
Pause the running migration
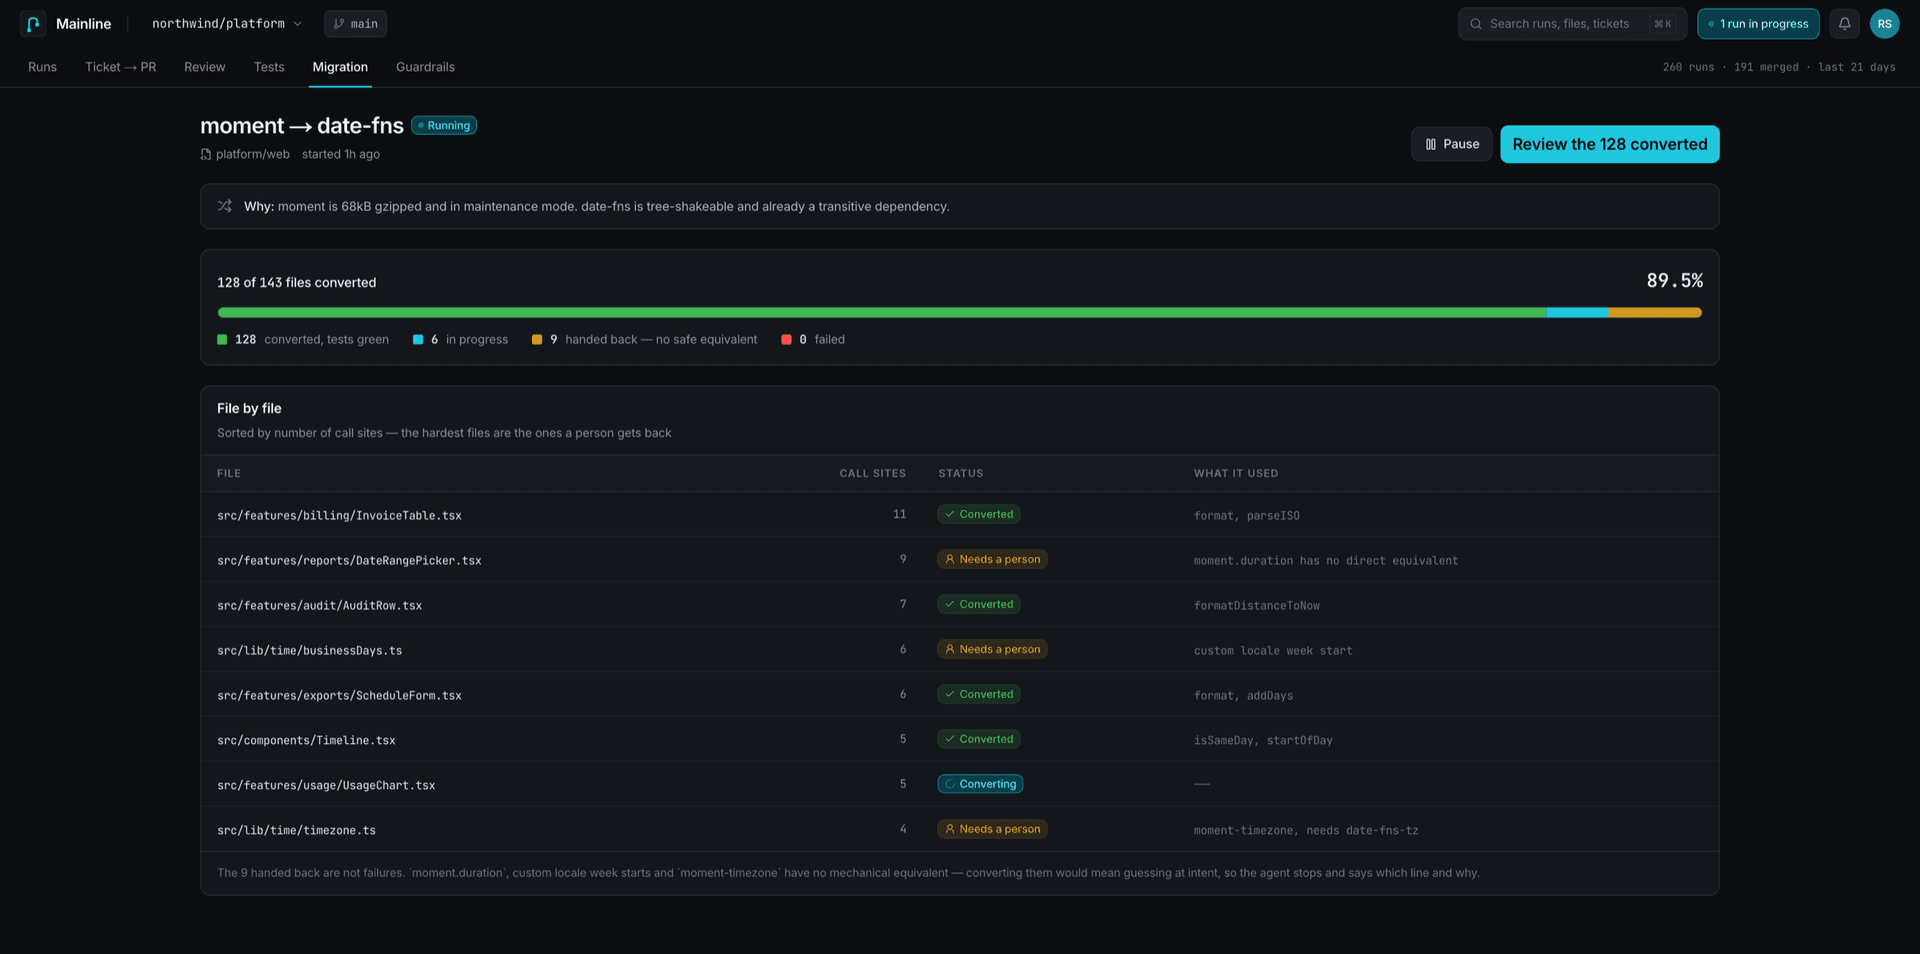click(1452, 144)
